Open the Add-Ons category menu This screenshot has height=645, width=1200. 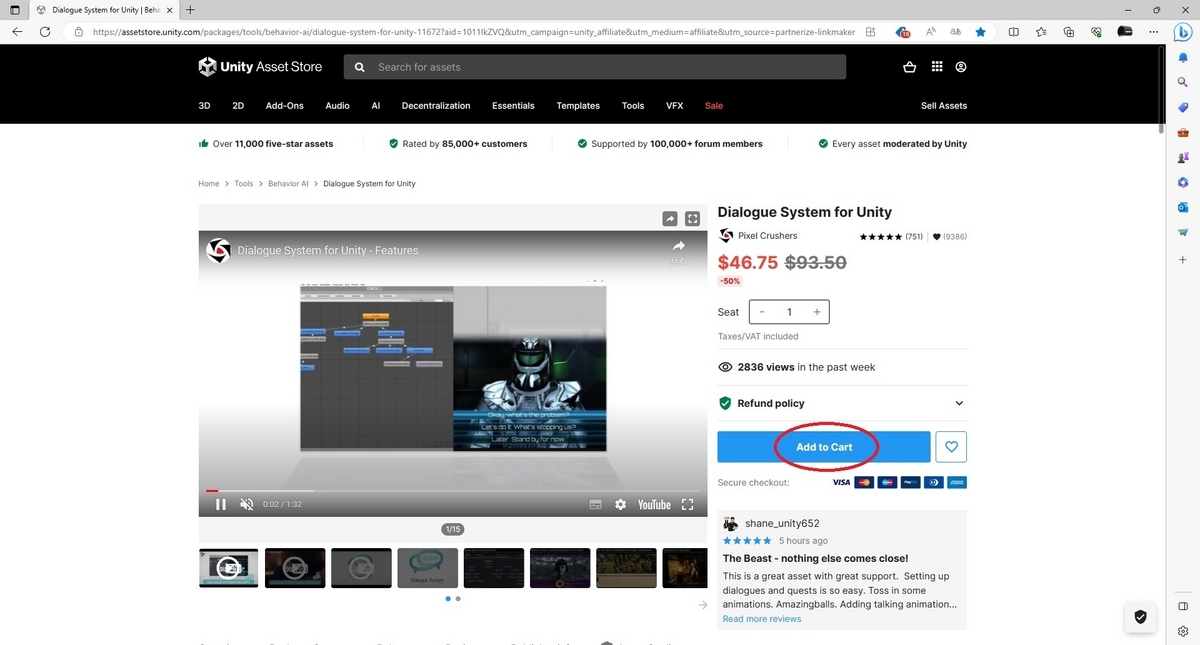coord(285,106)
